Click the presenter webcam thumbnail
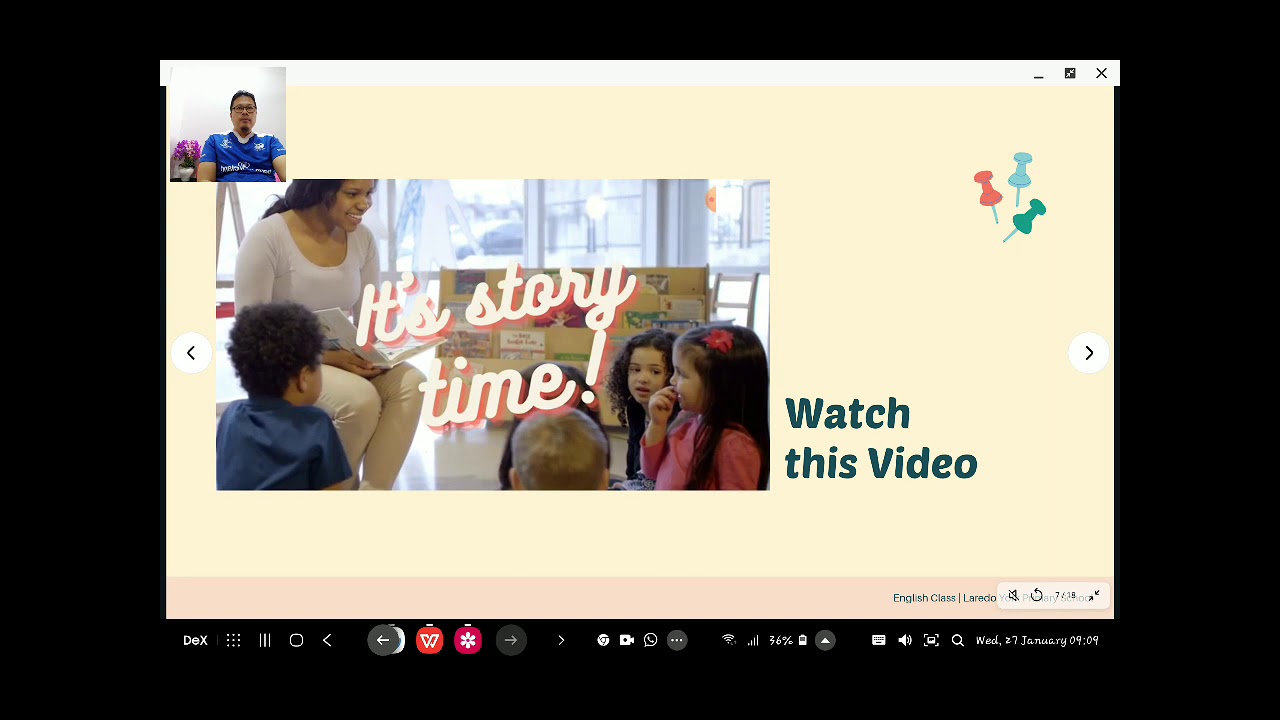The image size is (1280, 720). [228, 124]
